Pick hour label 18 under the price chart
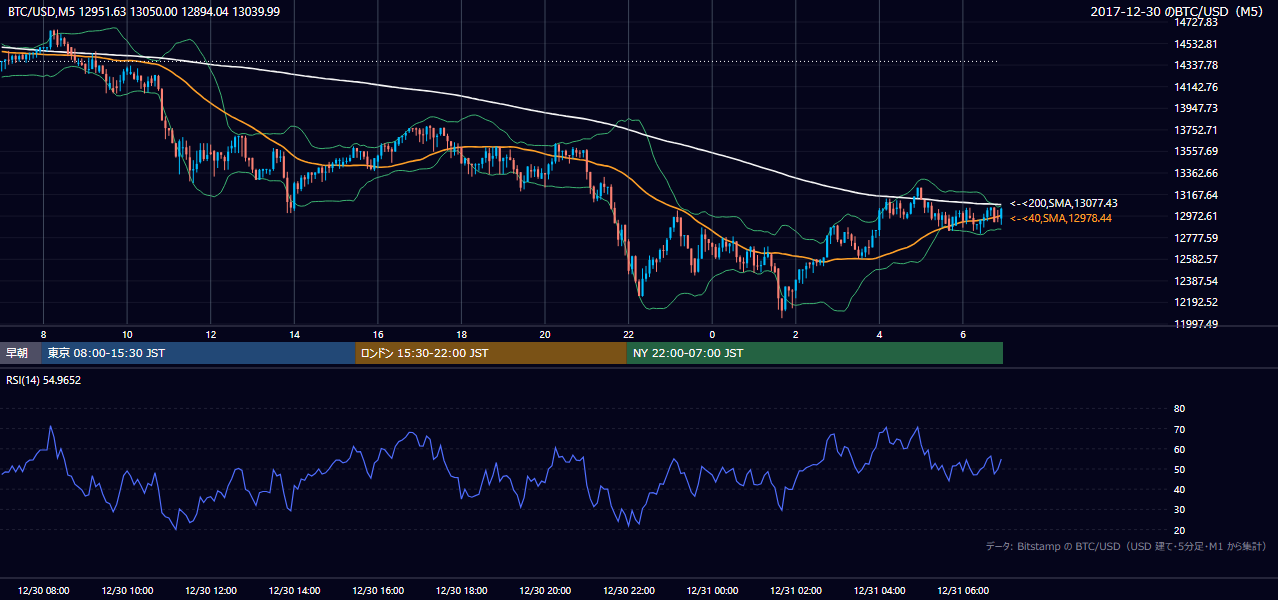This screenshot has height=600, width=1278. tap(461, 334)
